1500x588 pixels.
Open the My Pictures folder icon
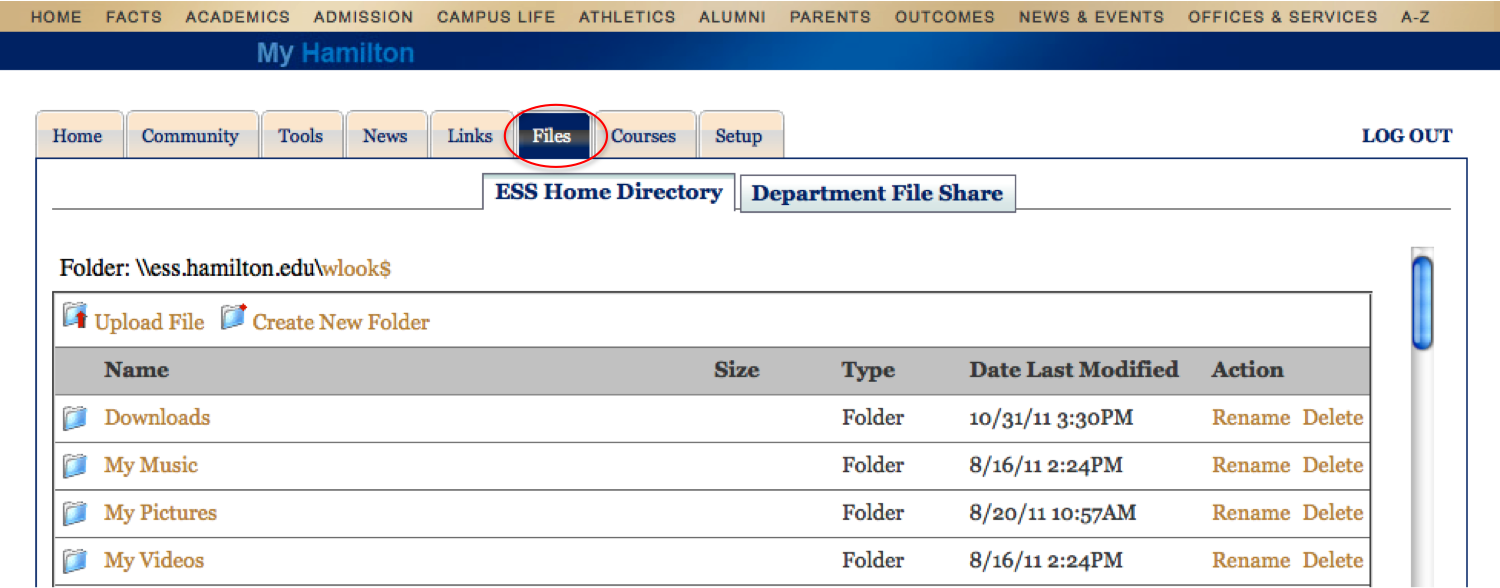[75, 513]
